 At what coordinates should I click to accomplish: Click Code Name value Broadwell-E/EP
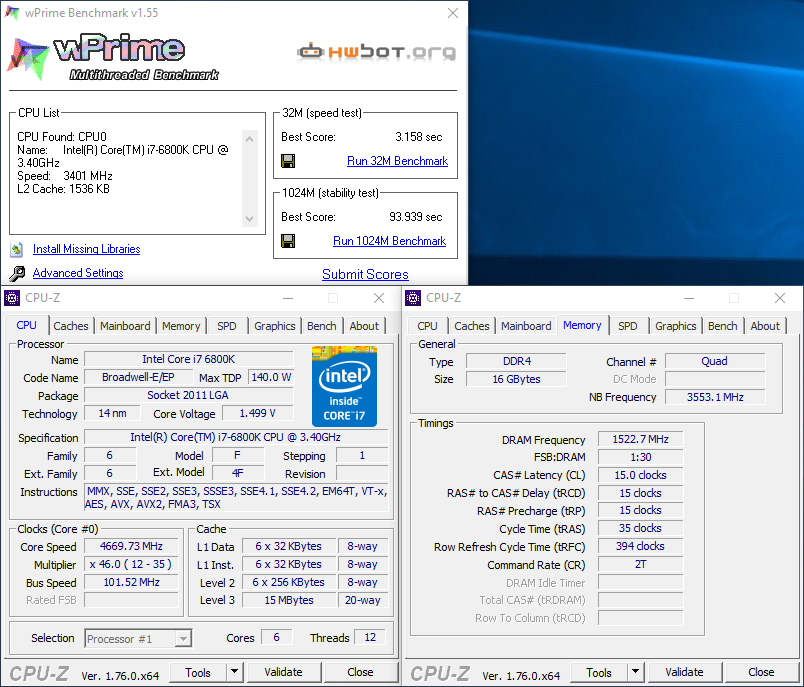(x=138, y=377)
